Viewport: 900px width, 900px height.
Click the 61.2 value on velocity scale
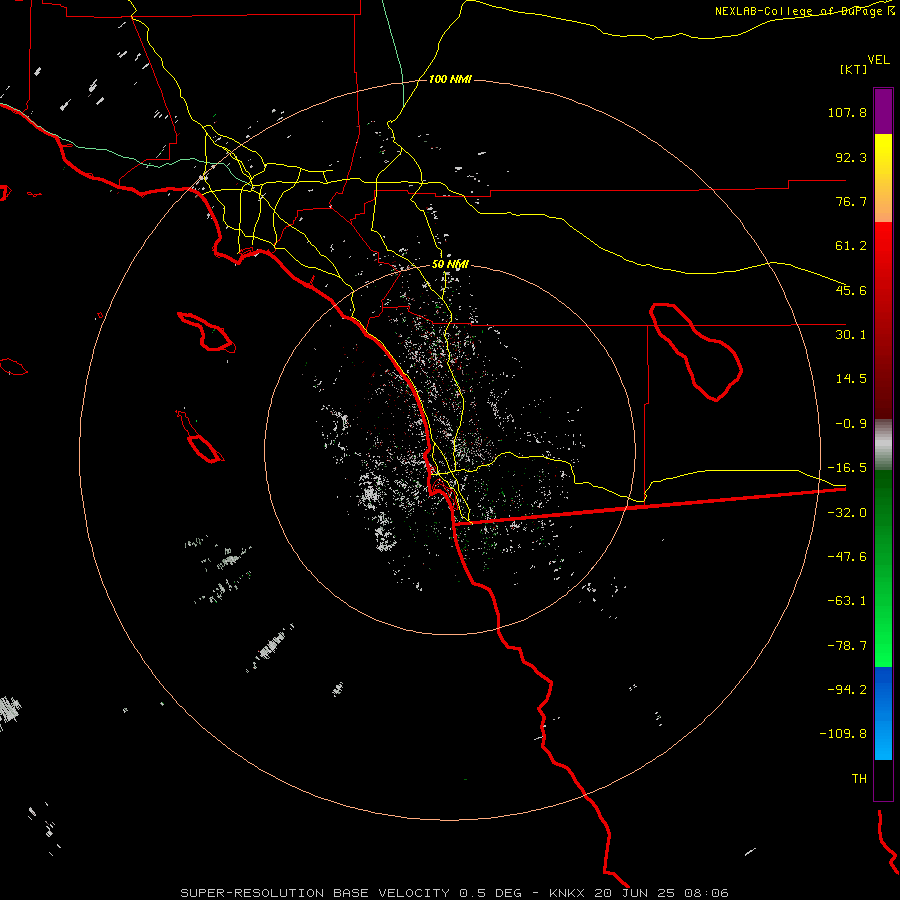coord(851,246)
